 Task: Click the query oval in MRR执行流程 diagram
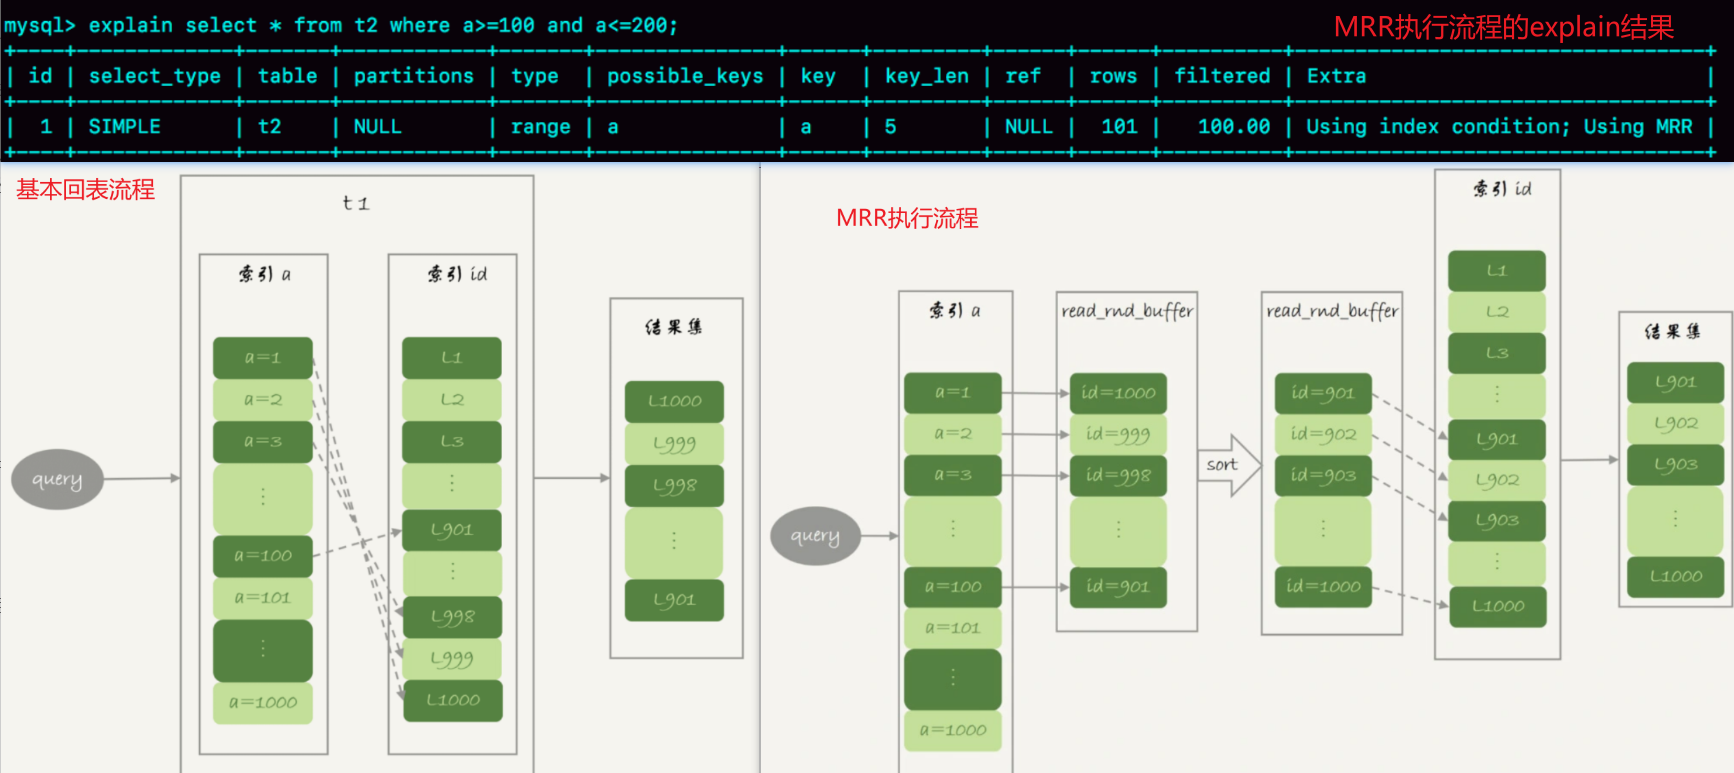(815, 536)
